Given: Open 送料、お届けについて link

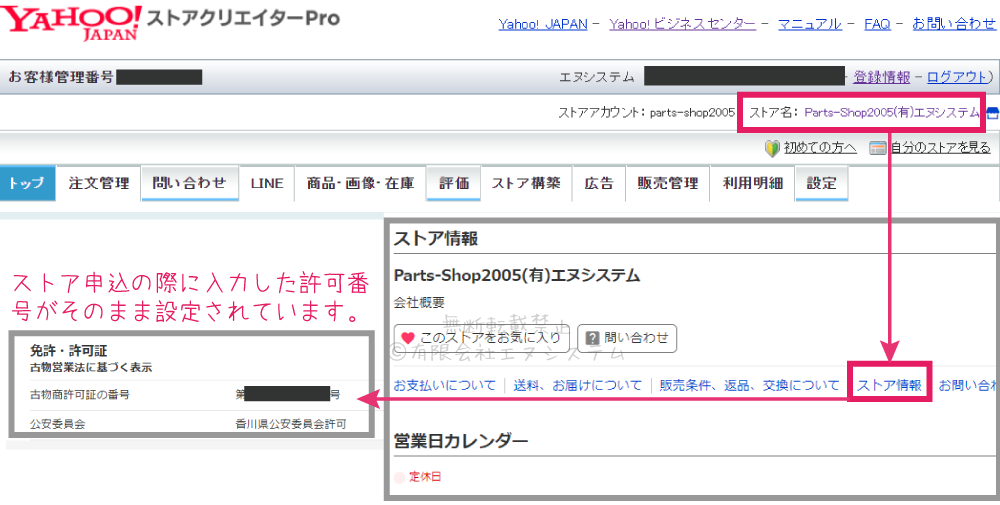Looking at the screenshot, I should (x=578, y=385).
